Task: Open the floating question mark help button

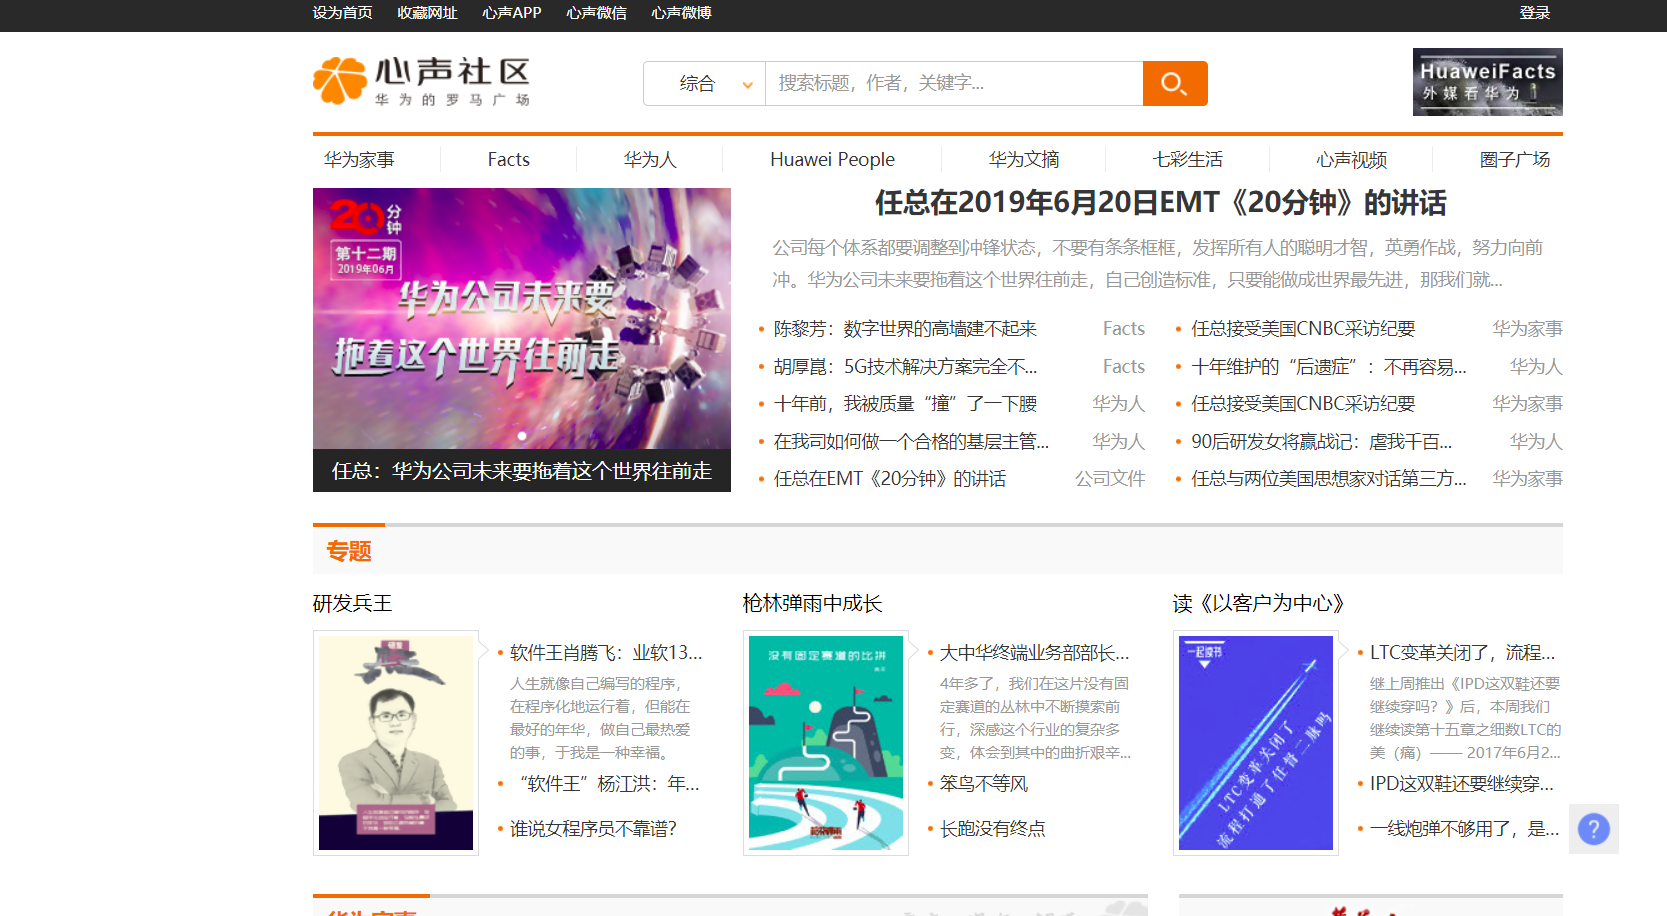Action: 1593,828
